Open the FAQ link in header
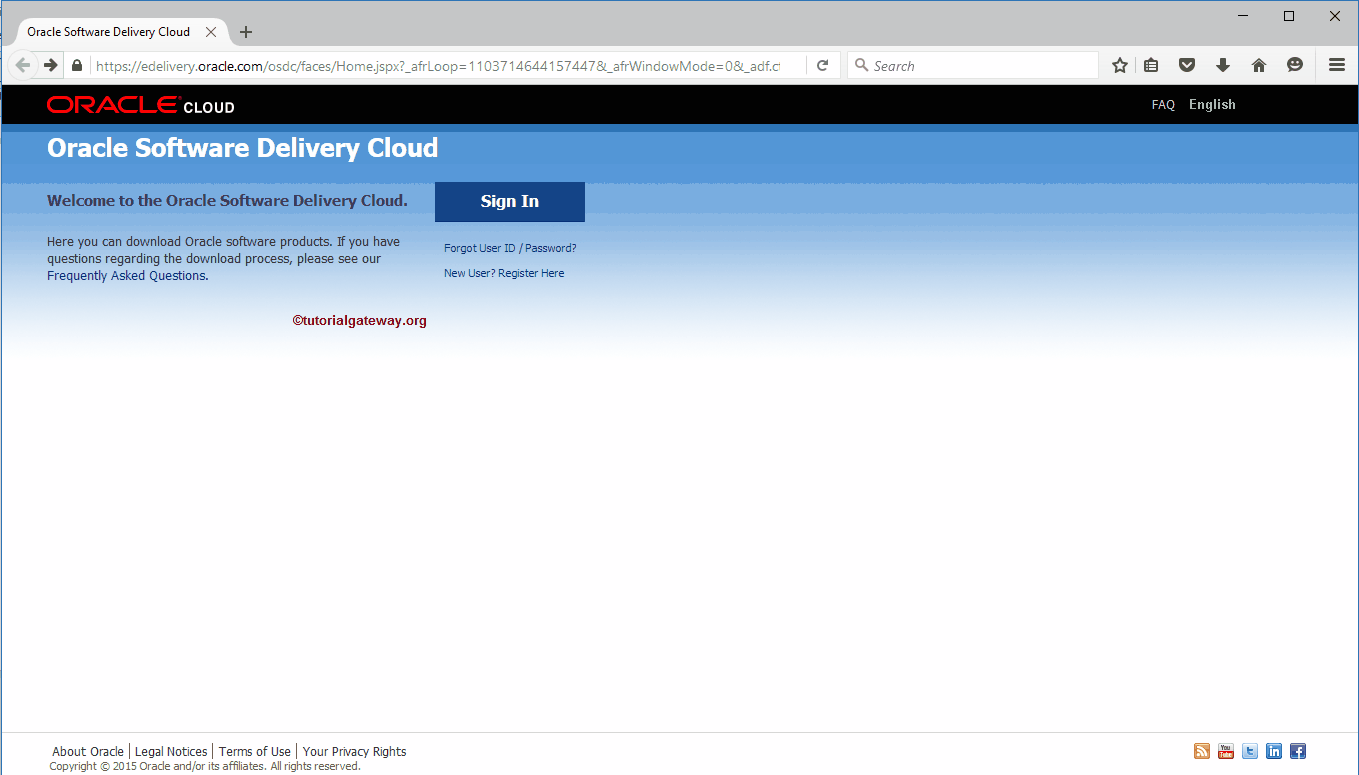1359x775 pixels. point(1163,105)
